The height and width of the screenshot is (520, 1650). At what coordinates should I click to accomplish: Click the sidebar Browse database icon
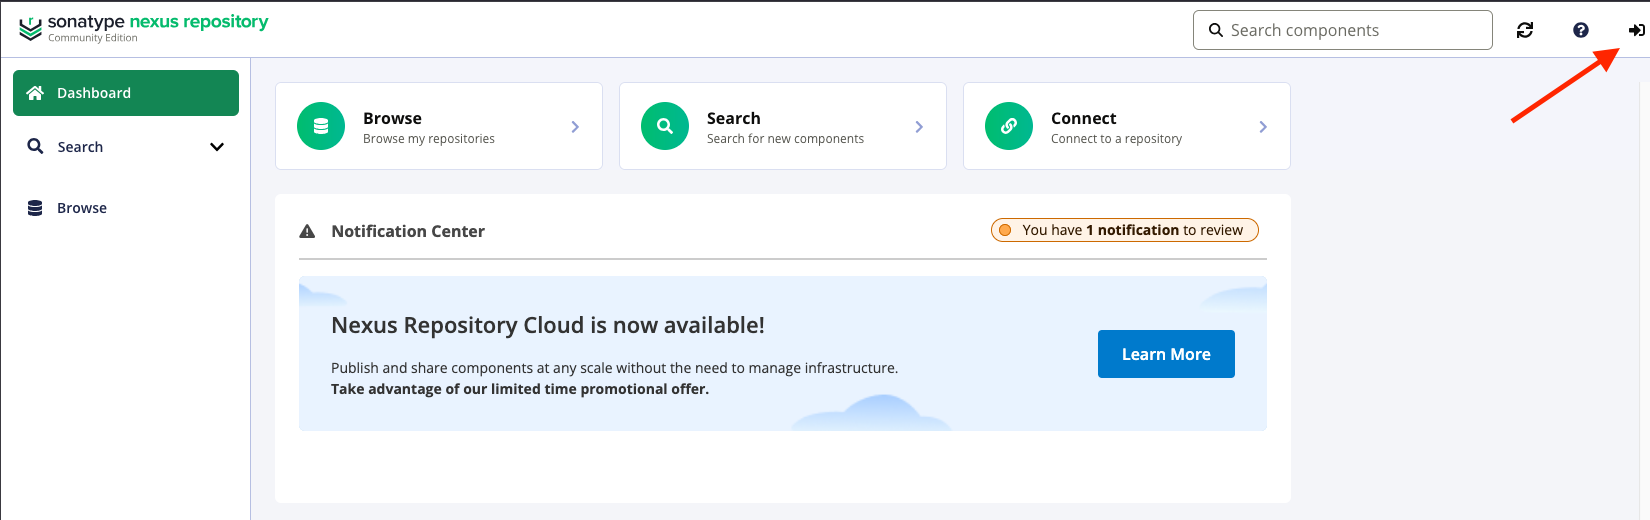click(x=35, y=208)
